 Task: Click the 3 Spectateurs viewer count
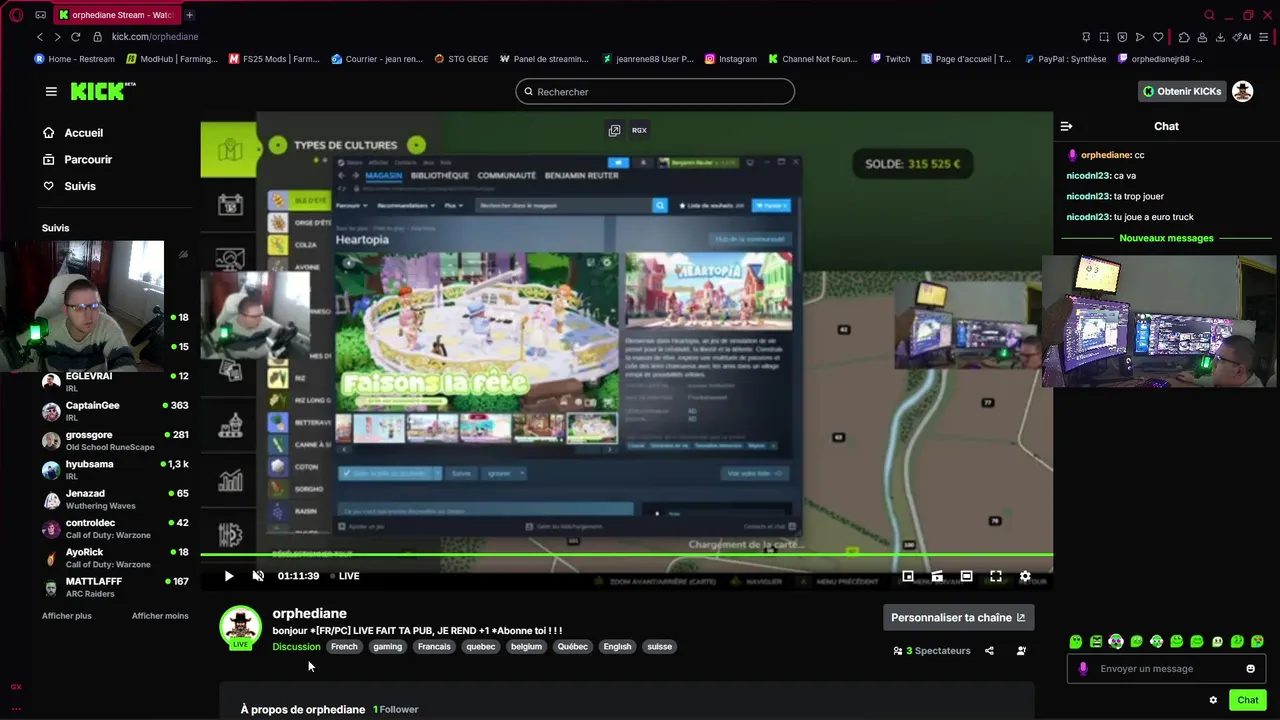(x=932, y=651)
